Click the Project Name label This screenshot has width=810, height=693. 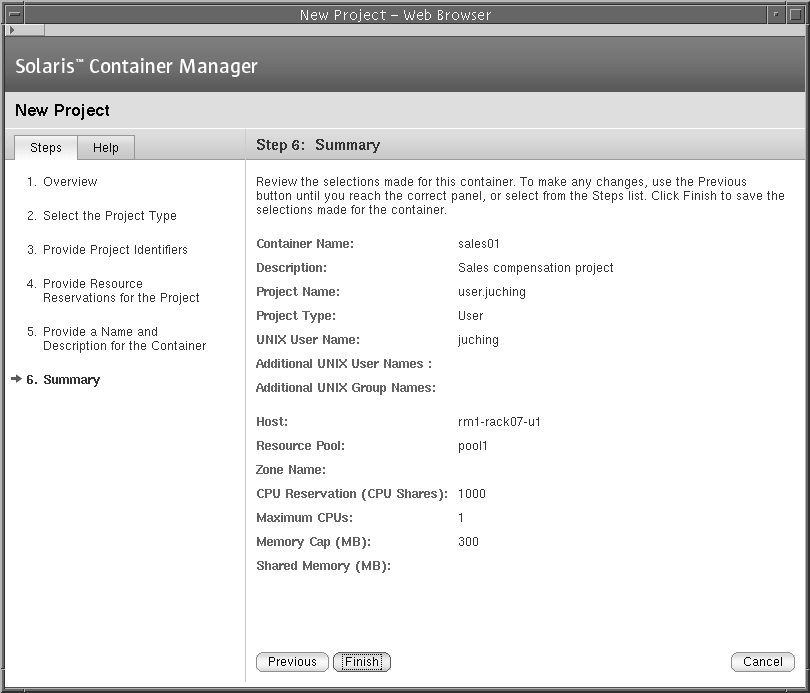pos(298,292)
